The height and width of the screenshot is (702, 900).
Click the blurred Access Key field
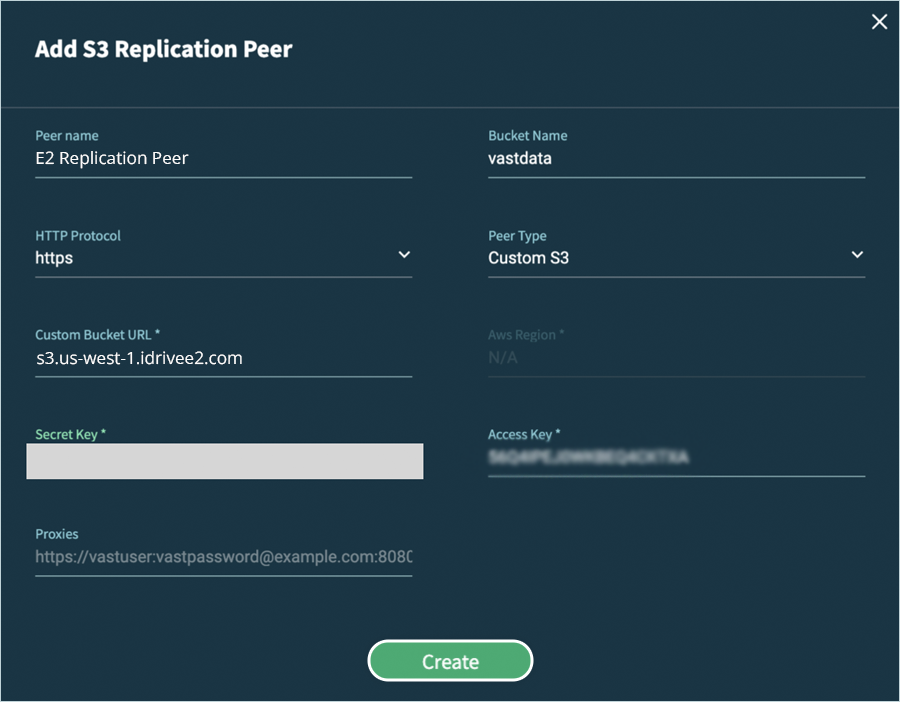(x=676, y=458)
